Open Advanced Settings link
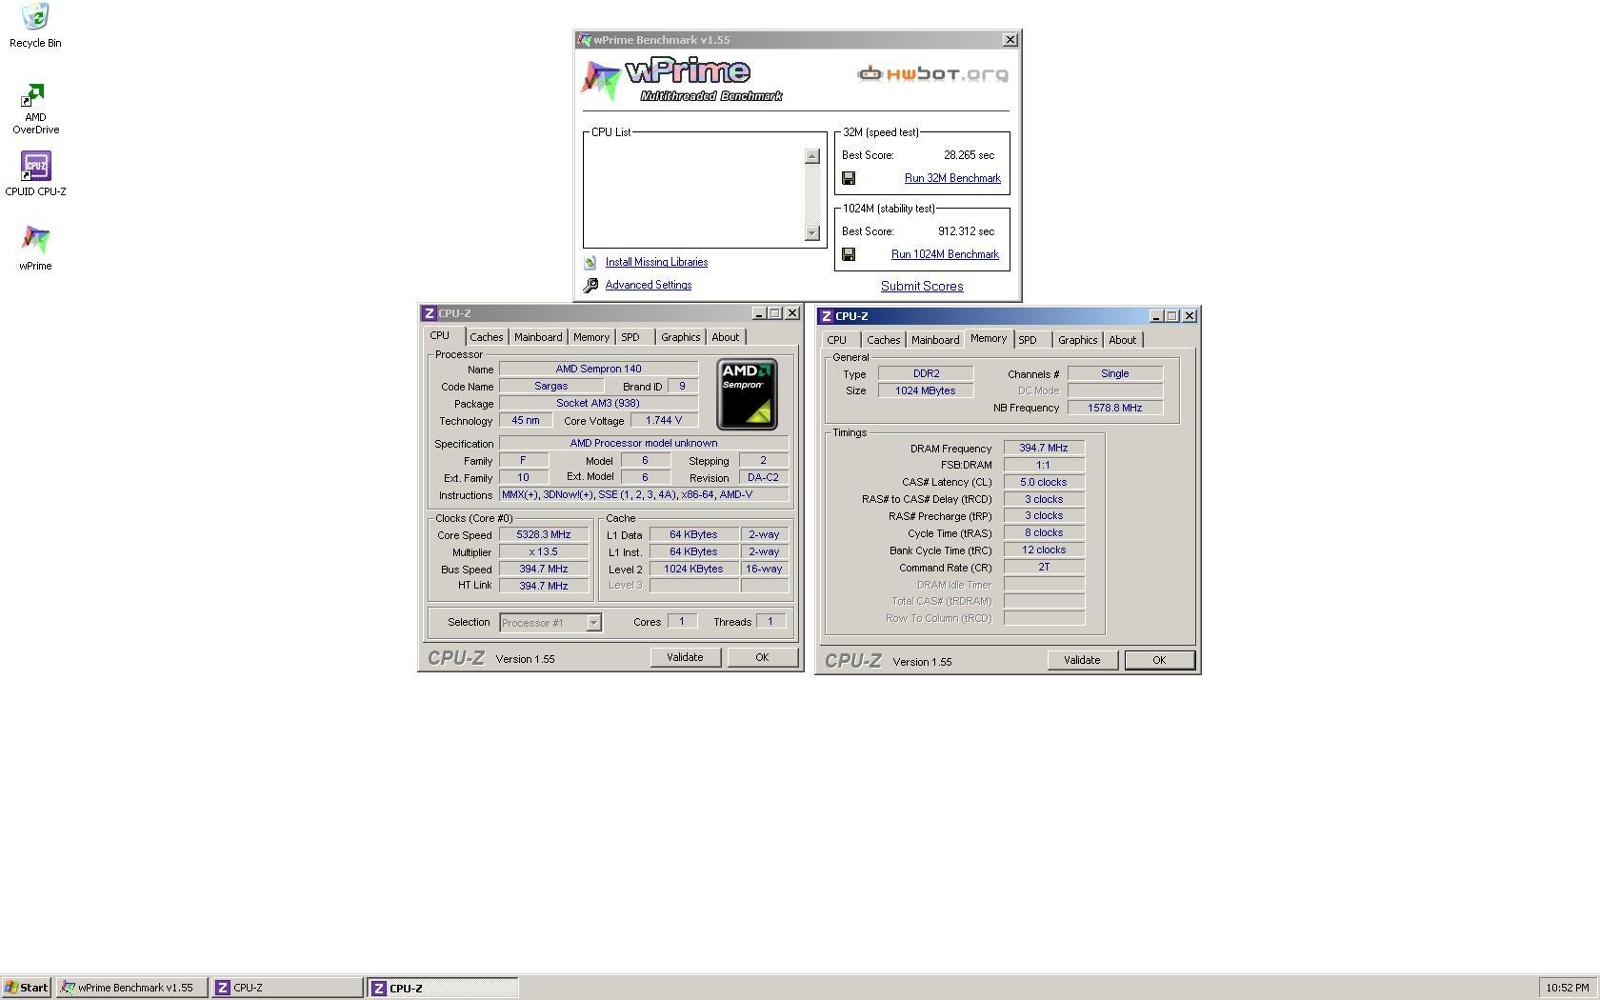 (x=648, y=285)
